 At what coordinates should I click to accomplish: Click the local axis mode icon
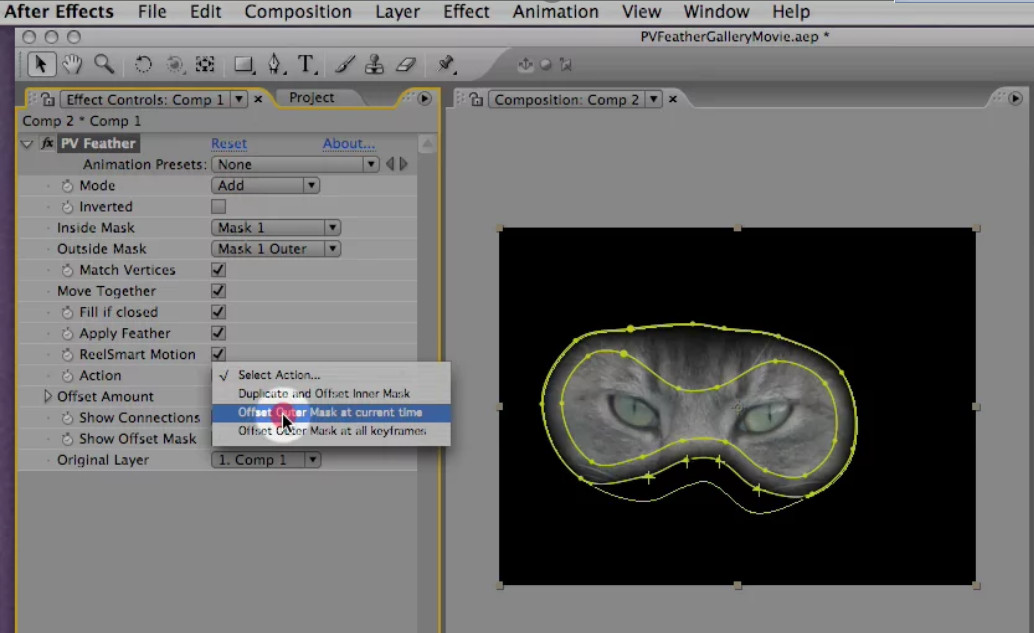(x=526, y=65)
